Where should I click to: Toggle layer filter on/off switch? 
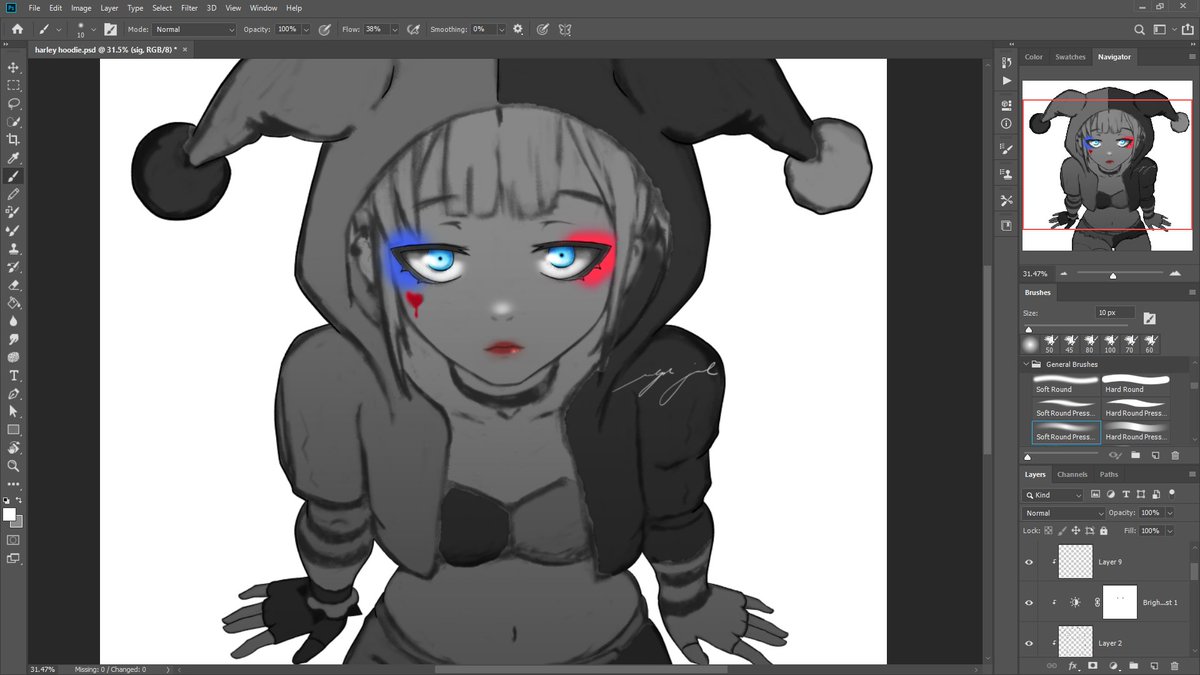(x=1171, y=494)
